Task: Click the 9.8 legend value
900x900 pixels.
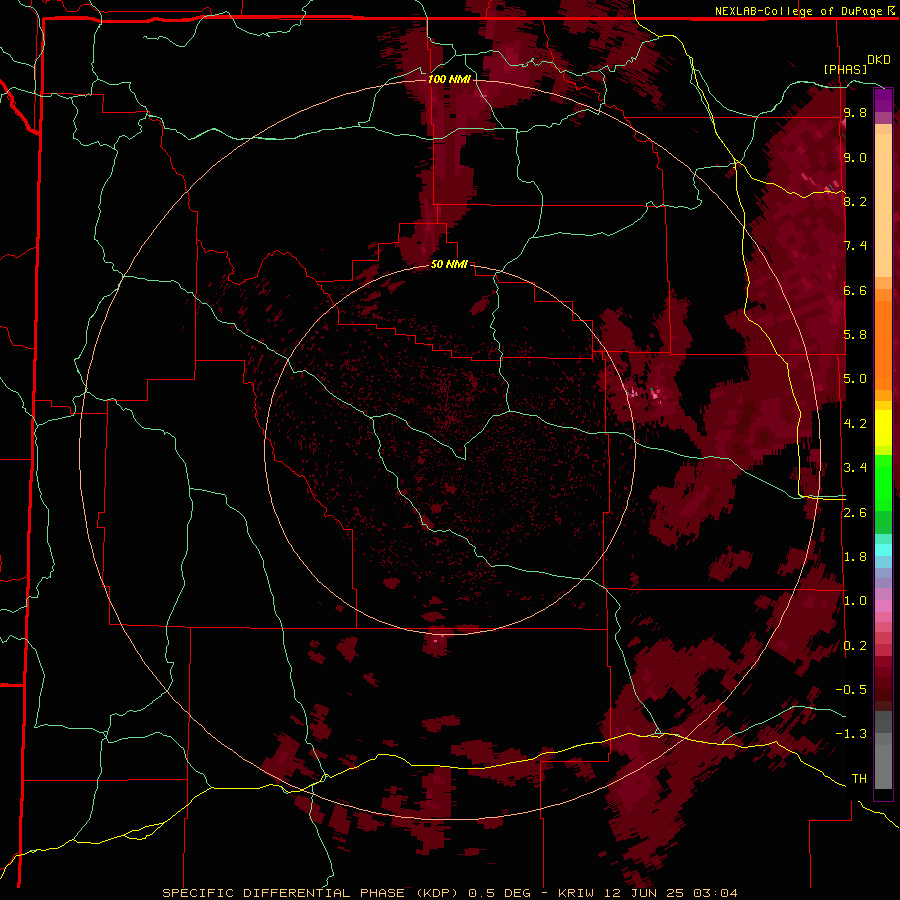Action: tap(855, 112)
